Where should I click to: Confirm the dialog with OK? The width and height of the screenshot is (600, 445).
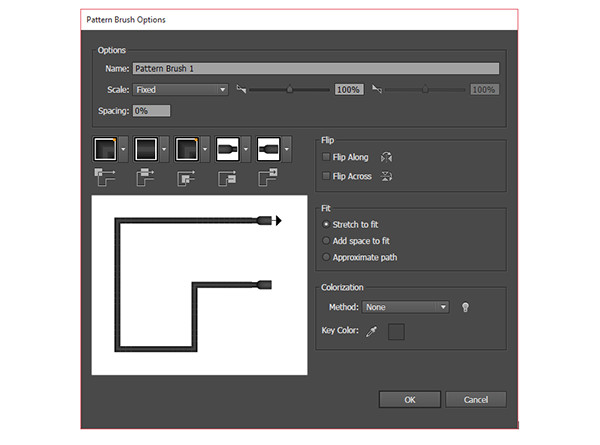410,400
